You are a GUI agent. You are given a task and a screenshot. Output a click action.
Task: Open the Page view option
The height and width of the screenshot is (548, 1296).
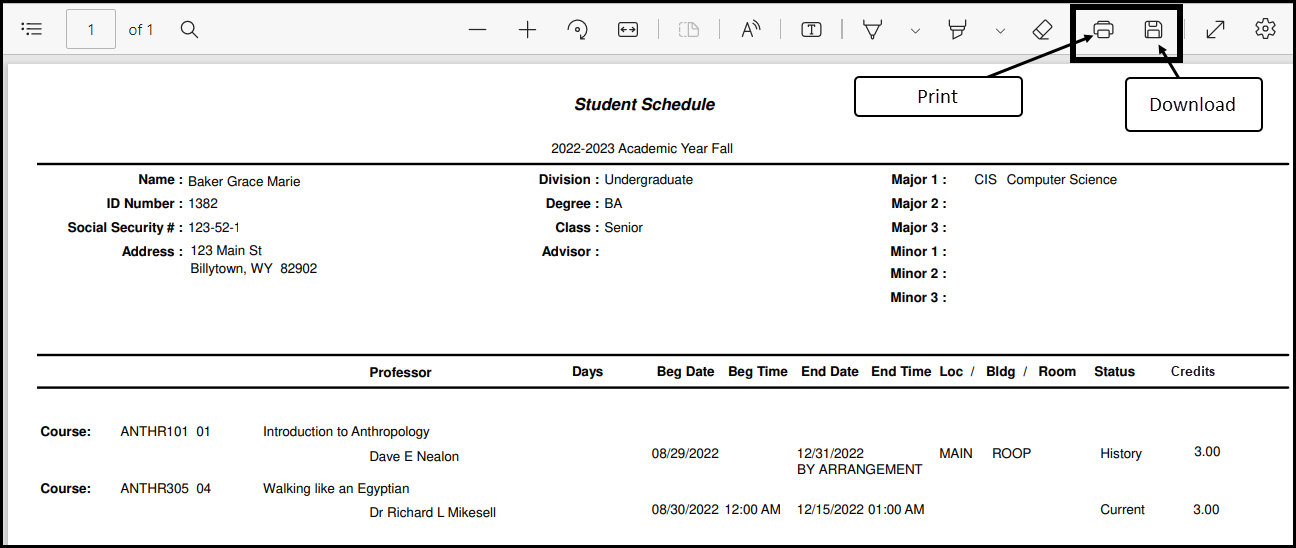(689, 30)
